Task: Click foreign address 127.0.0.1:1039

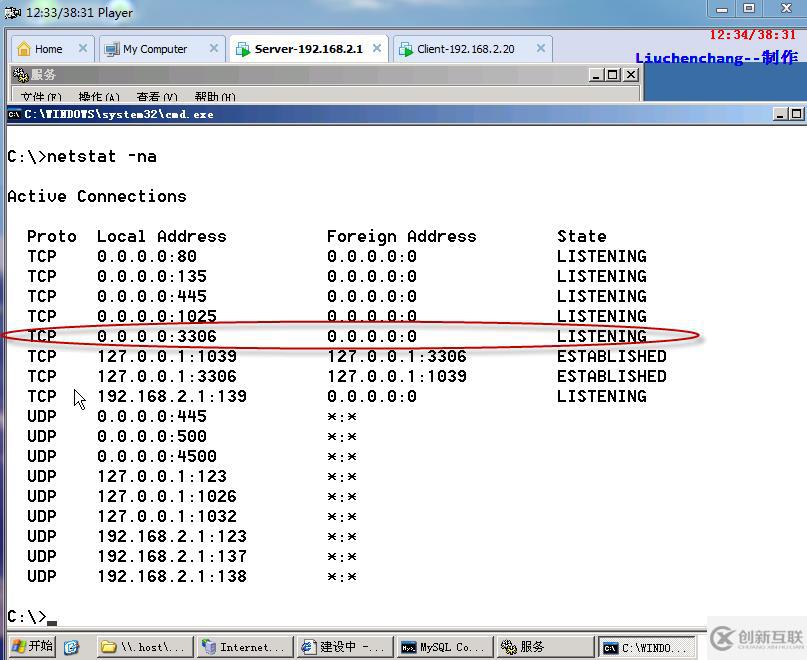Action: (397, 376)
